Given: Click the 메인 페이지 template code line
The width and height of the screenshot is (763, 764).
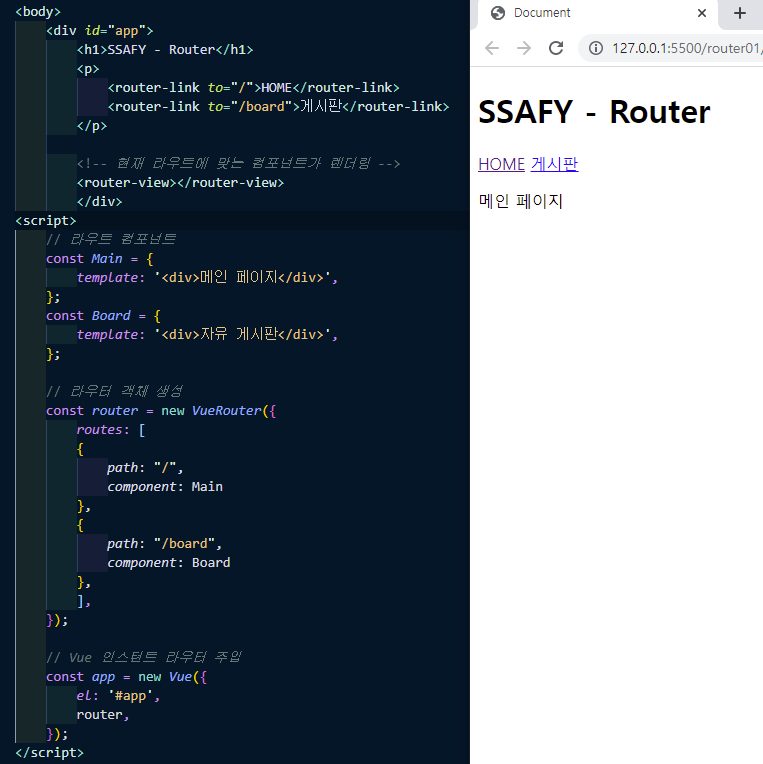Looking at the screenshot, I should tap(207, 278).
